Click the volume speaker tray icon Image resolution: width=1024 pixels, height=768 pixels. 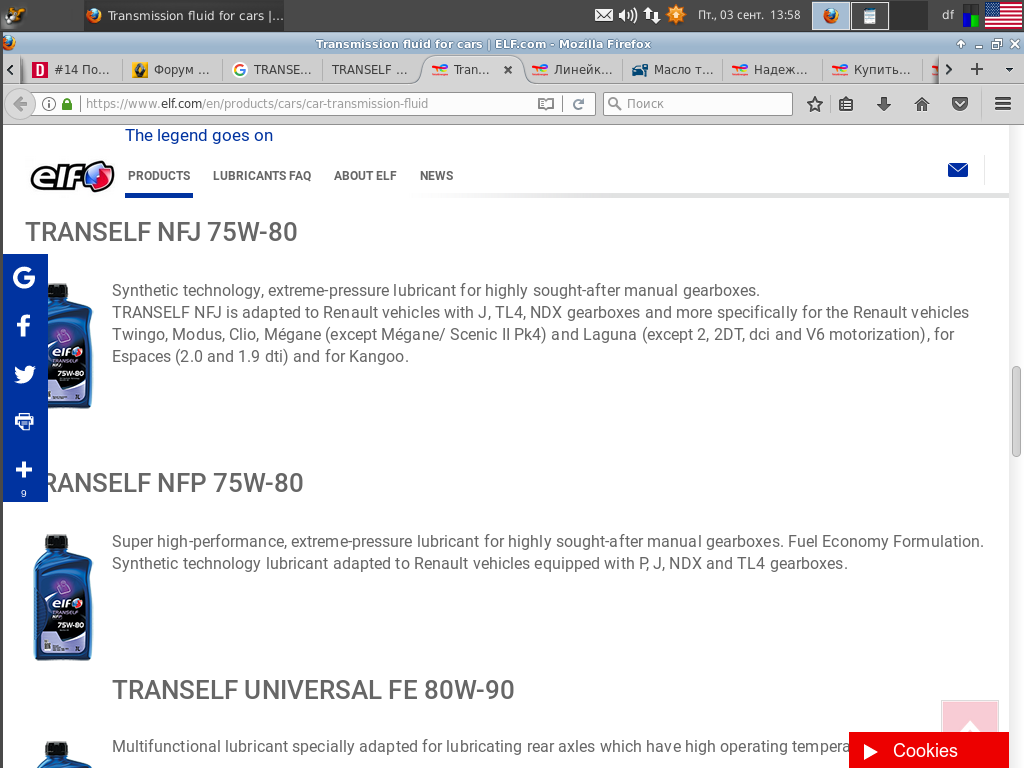pyautogui.click(x=628, y=15)
